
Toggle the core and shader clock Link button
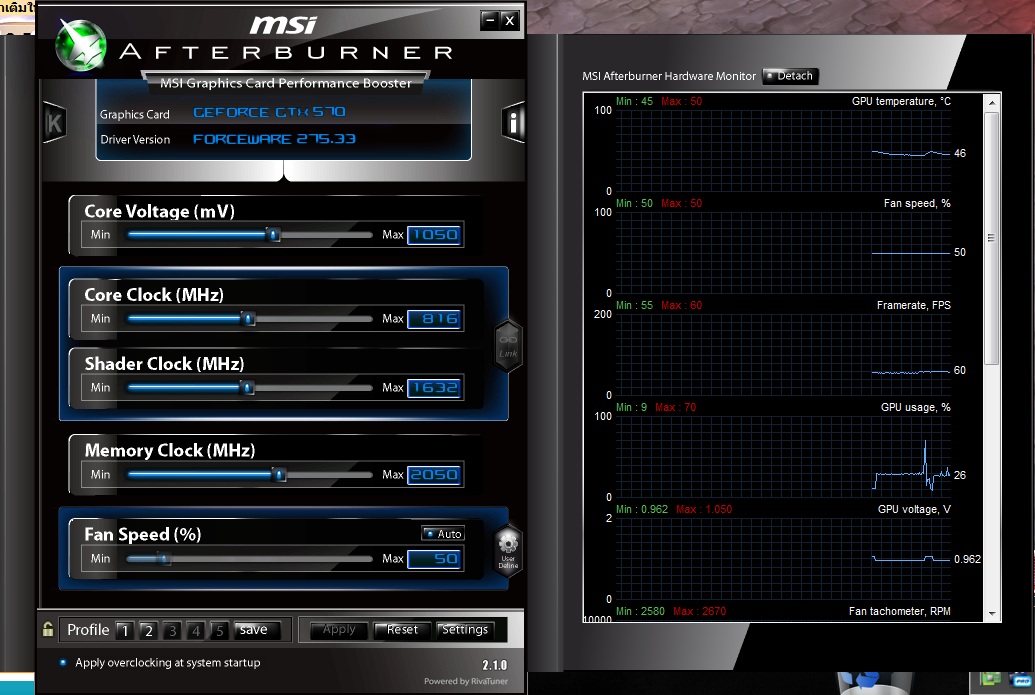[508, 346]
